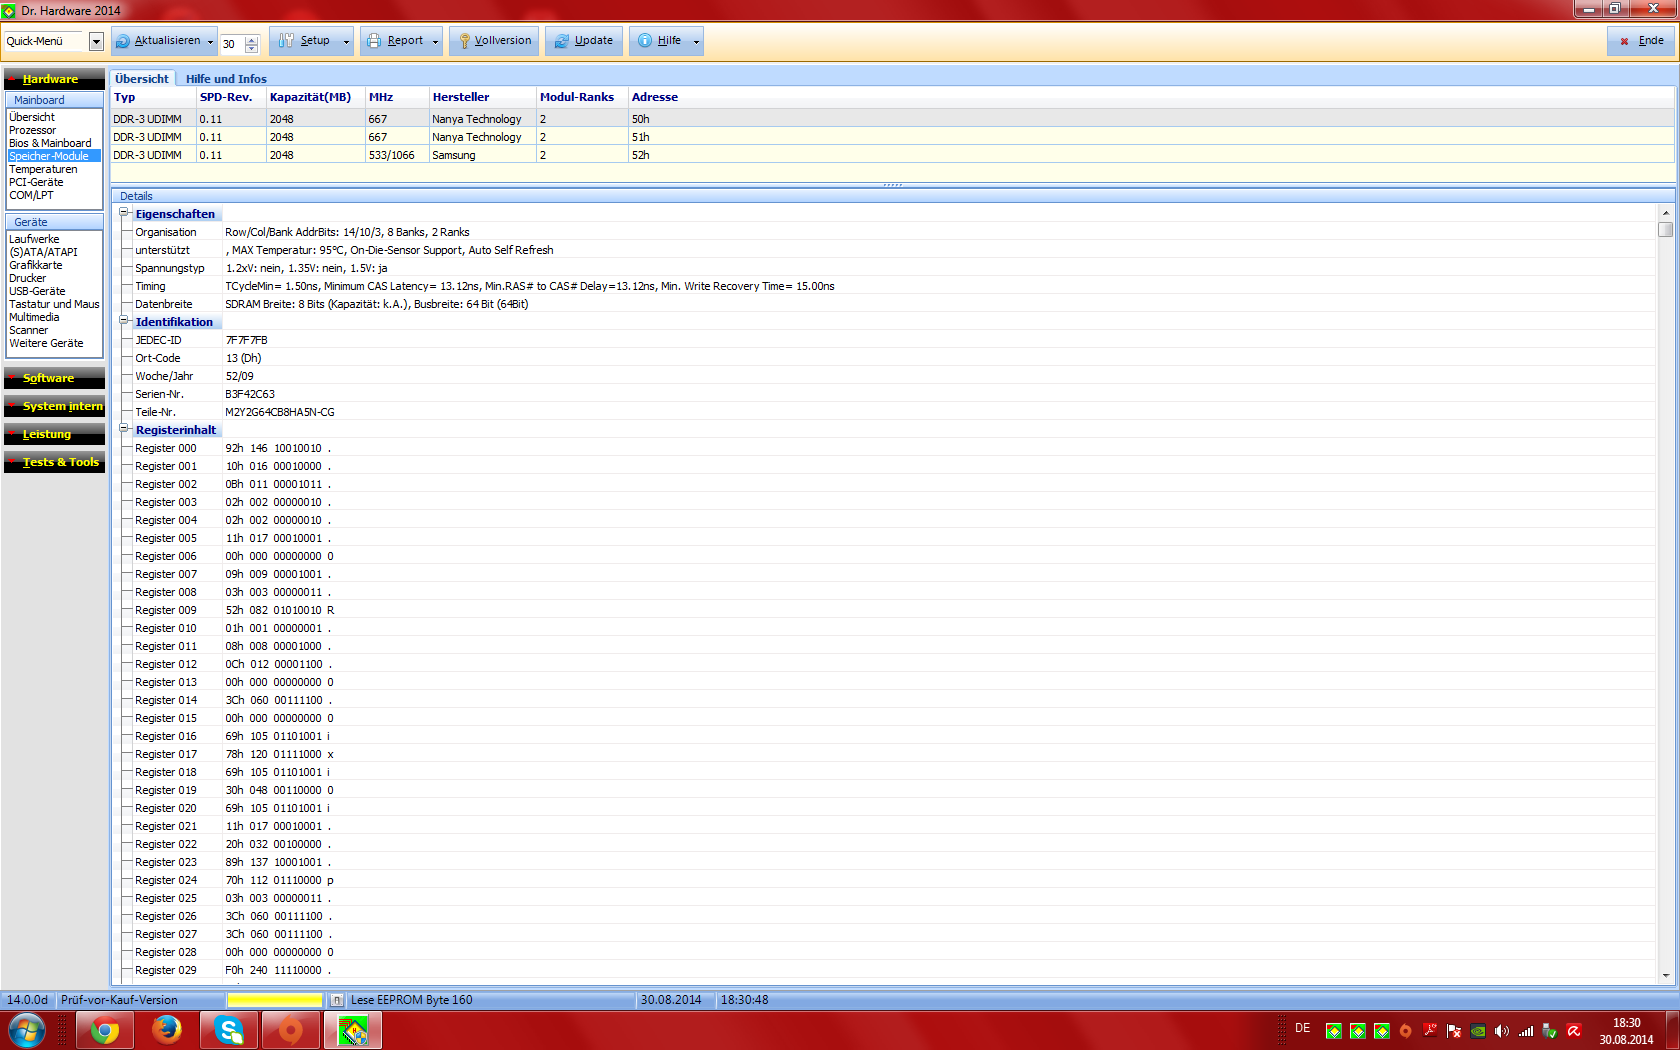Open the Hardware menu section
1680x1050 pixels.
click(x=54, y=79)
